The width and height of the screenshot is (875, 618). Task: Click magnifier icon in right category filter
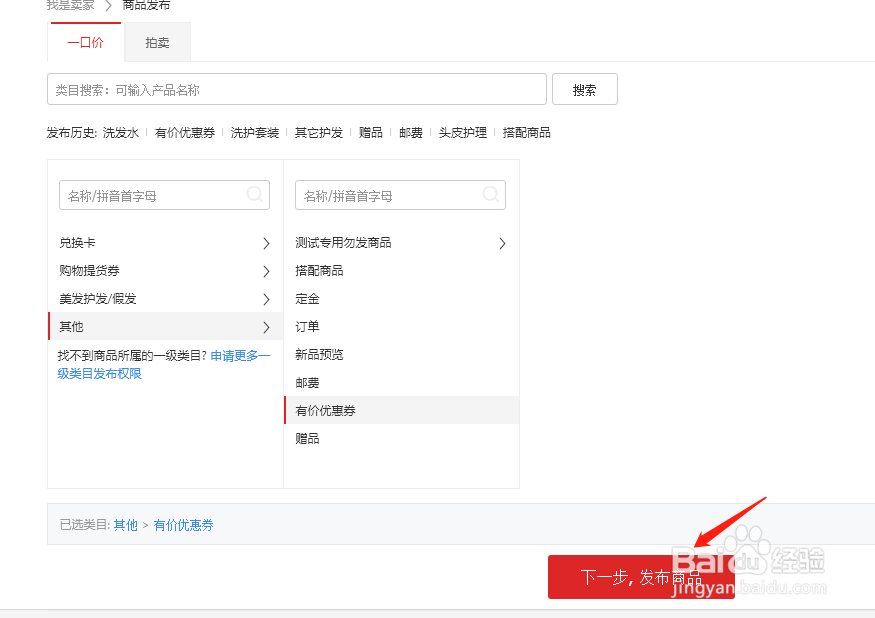(491, 194)
